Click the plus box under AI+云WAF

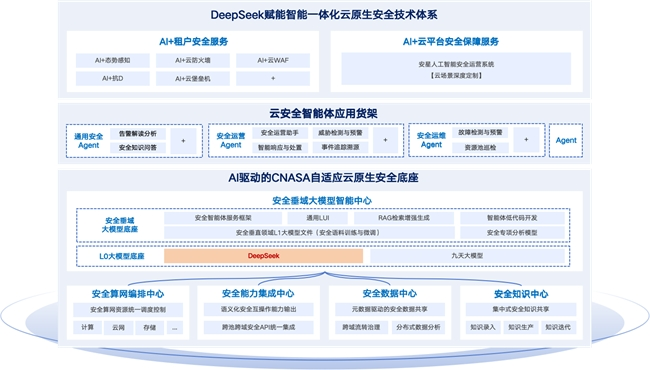(273, 78)
